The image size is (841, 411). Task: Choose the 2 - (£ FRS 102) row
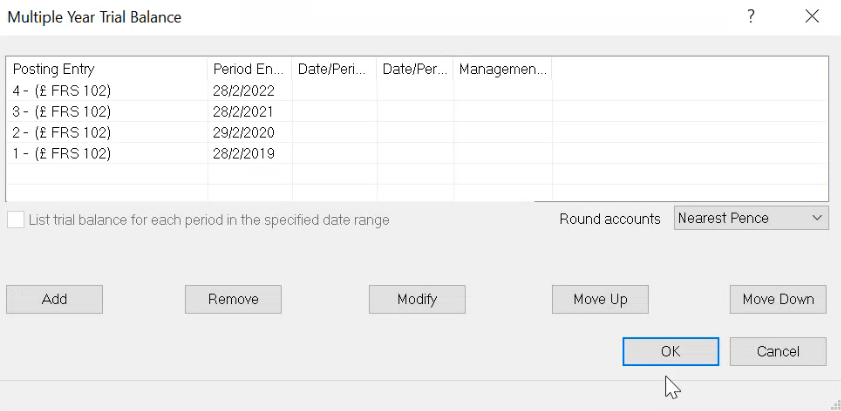coord(62,133)
